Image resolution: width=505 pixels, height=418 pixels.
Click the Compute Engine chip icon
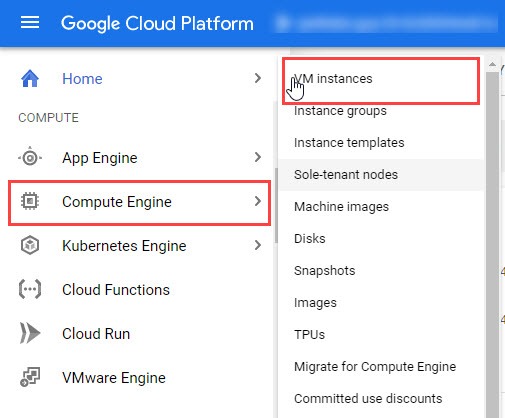tap(30, 201)
